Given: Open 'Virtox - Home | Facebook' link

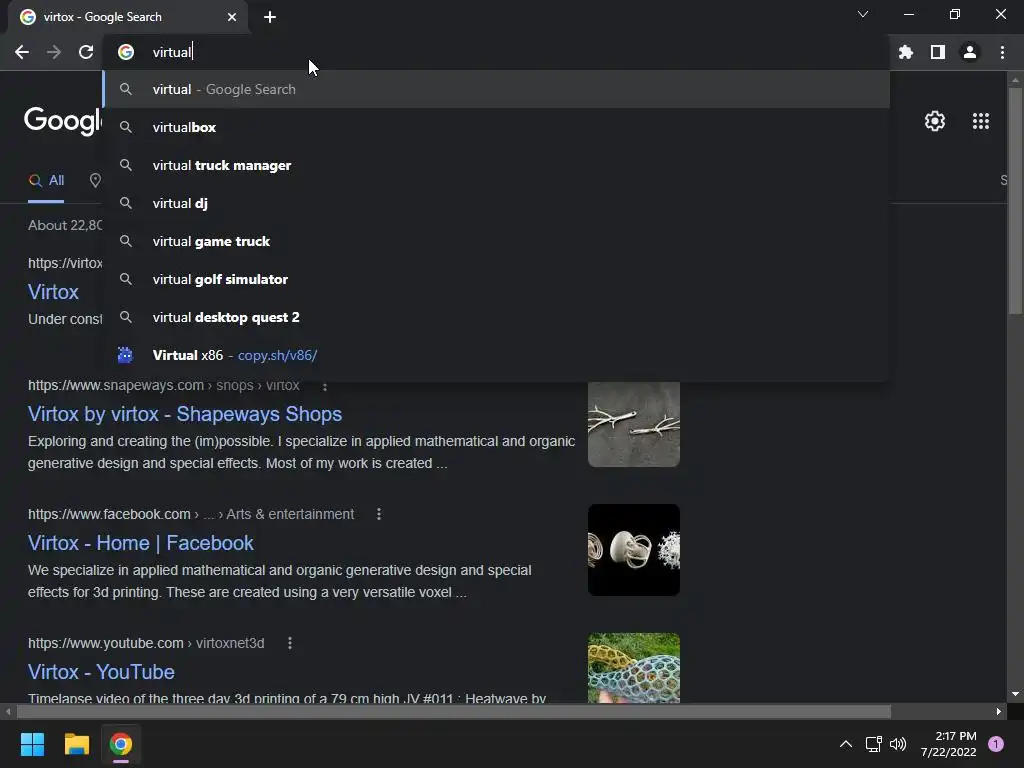Looking at the screenshot, I should [140, 543].
